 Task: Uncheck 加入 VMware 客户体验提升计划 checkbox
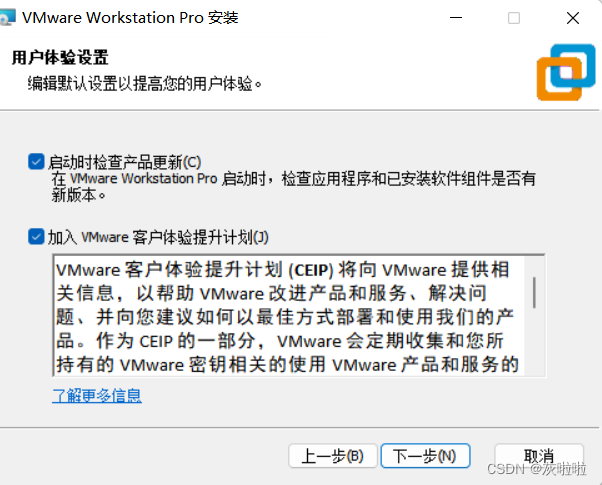pyautogui.click(x=36, y=237)
